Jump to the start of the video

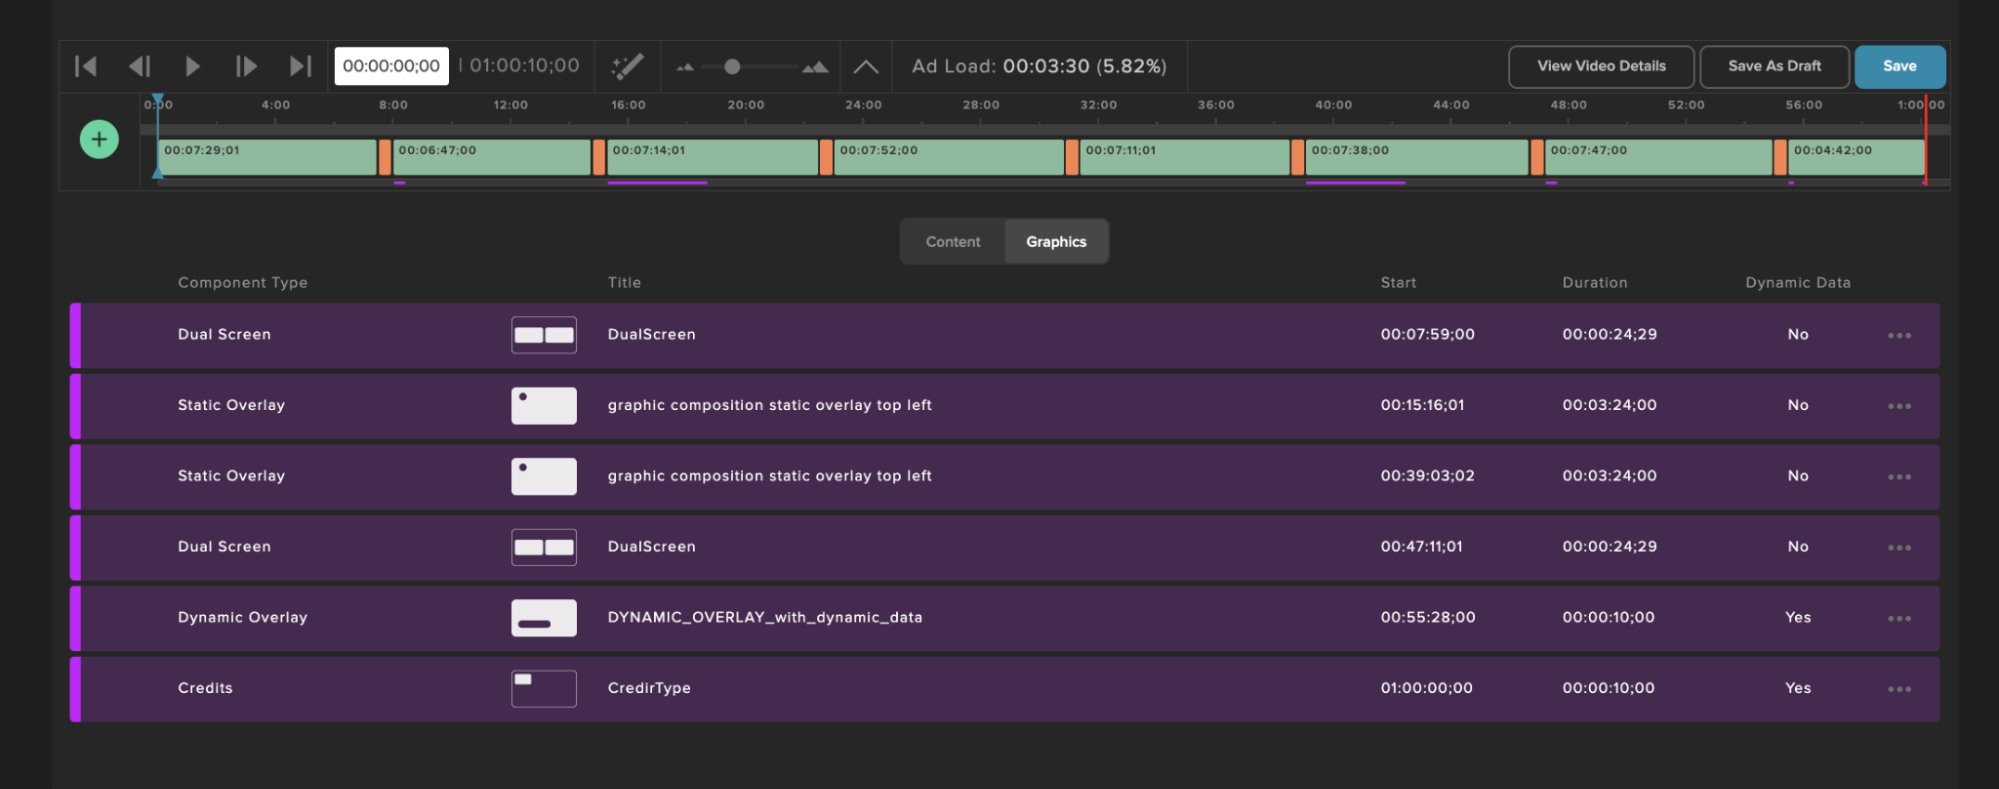[x=86, y=66]
